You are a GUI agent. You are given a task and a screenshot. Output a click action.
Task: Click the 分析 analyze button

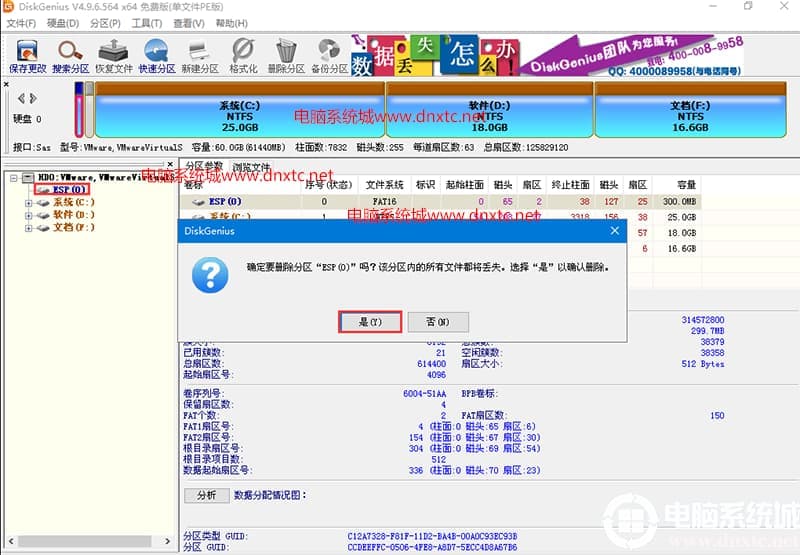tap(207, 495)
